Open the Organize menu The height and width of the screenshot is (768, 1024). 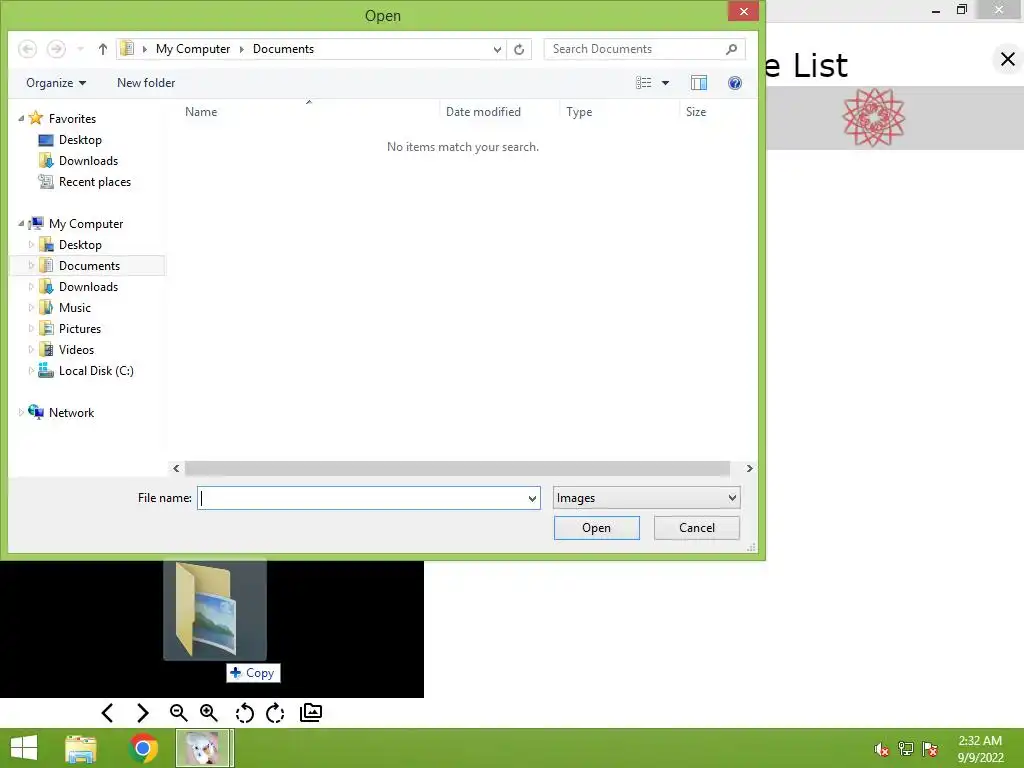pos(56,83)
